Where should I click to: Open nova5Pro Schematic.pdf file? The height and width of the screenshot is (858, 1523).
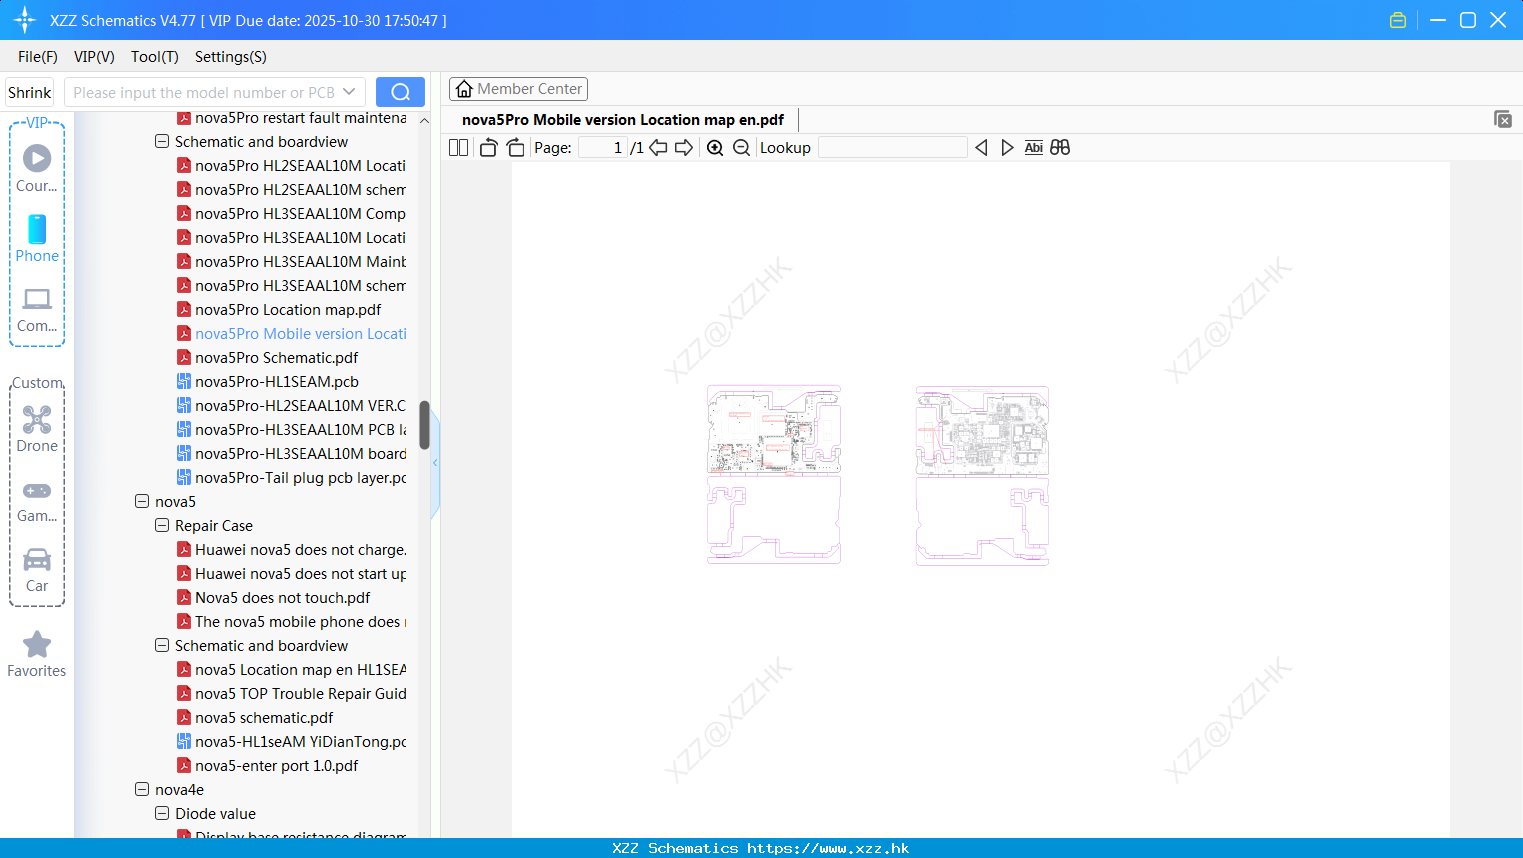tap(267, 357)
